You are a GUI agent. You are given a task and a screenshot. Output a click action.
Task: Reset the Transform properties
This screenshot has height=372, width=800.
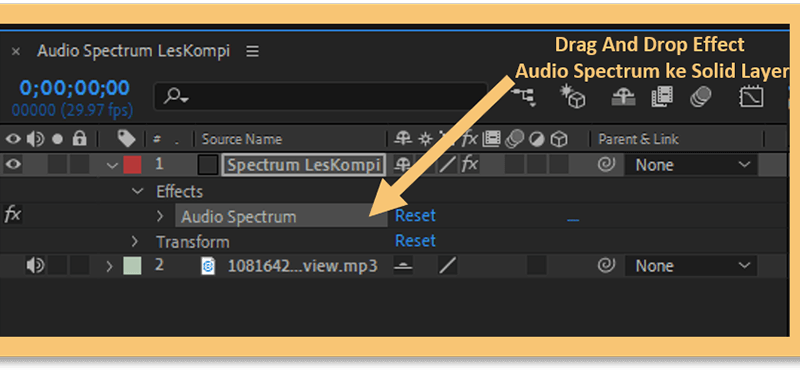click(415, 240)
